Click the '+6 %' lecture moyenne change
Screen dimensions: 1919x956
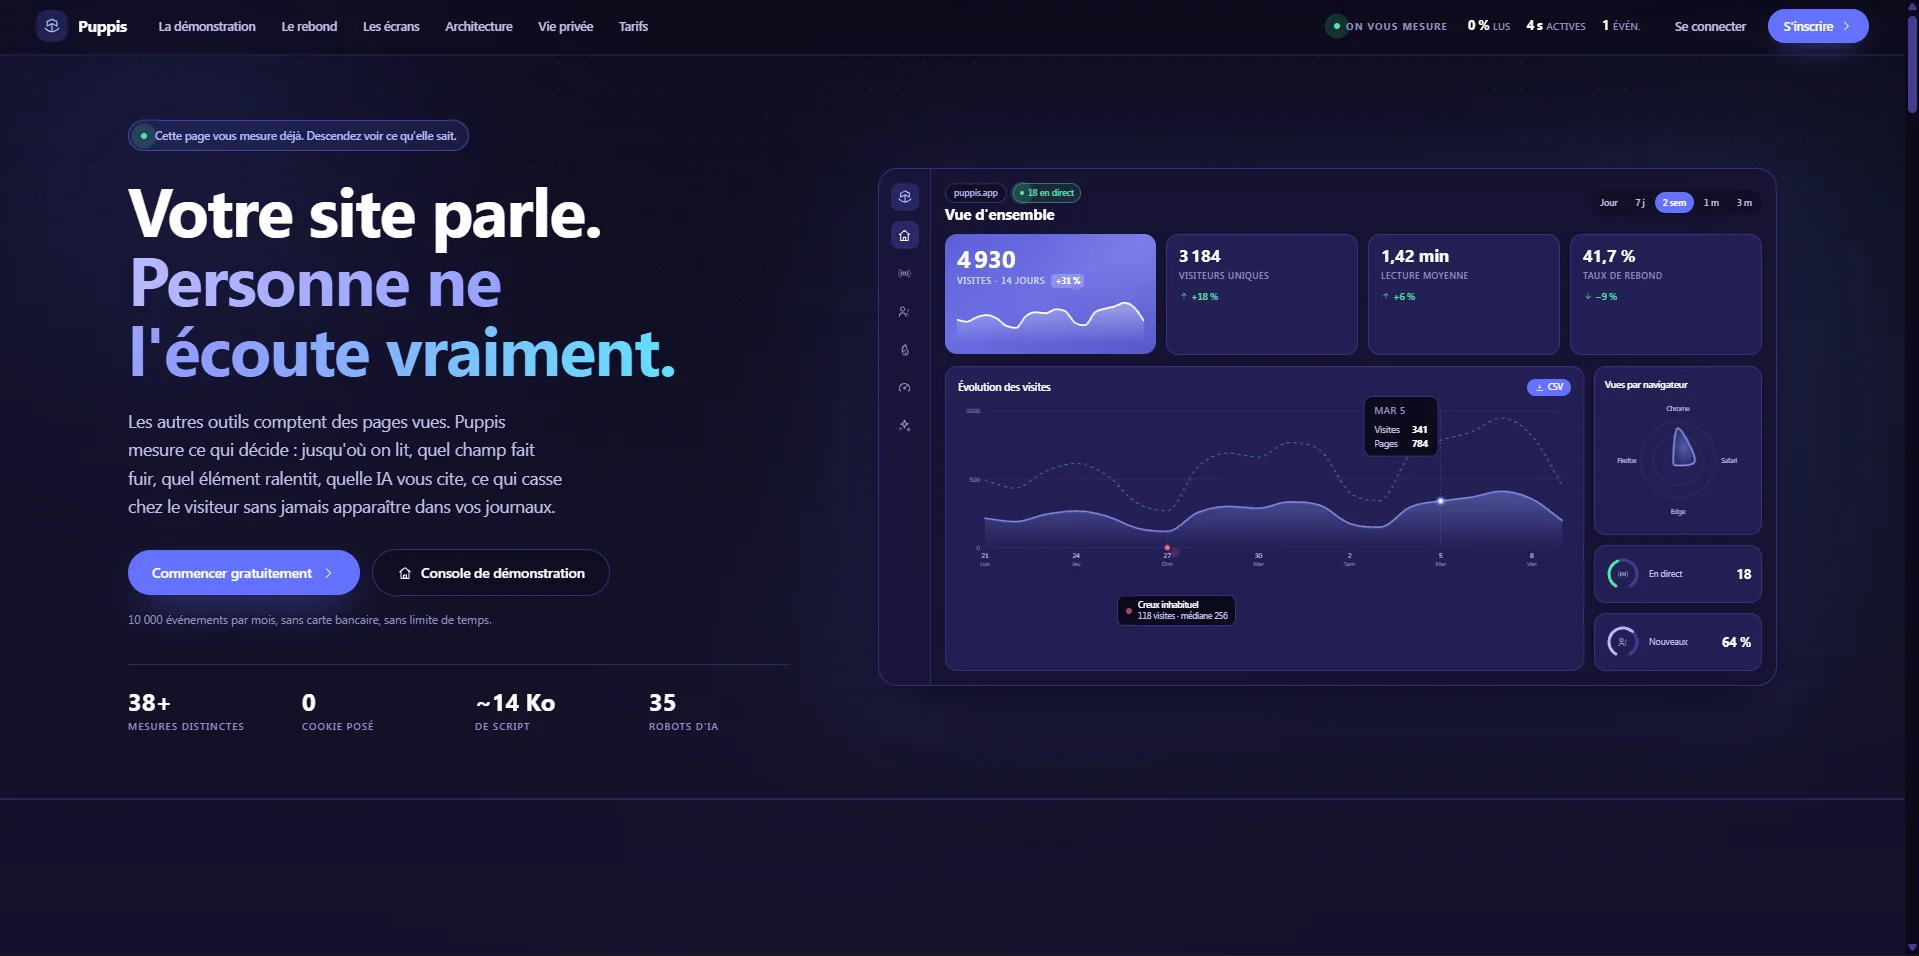click(1399, 297)
